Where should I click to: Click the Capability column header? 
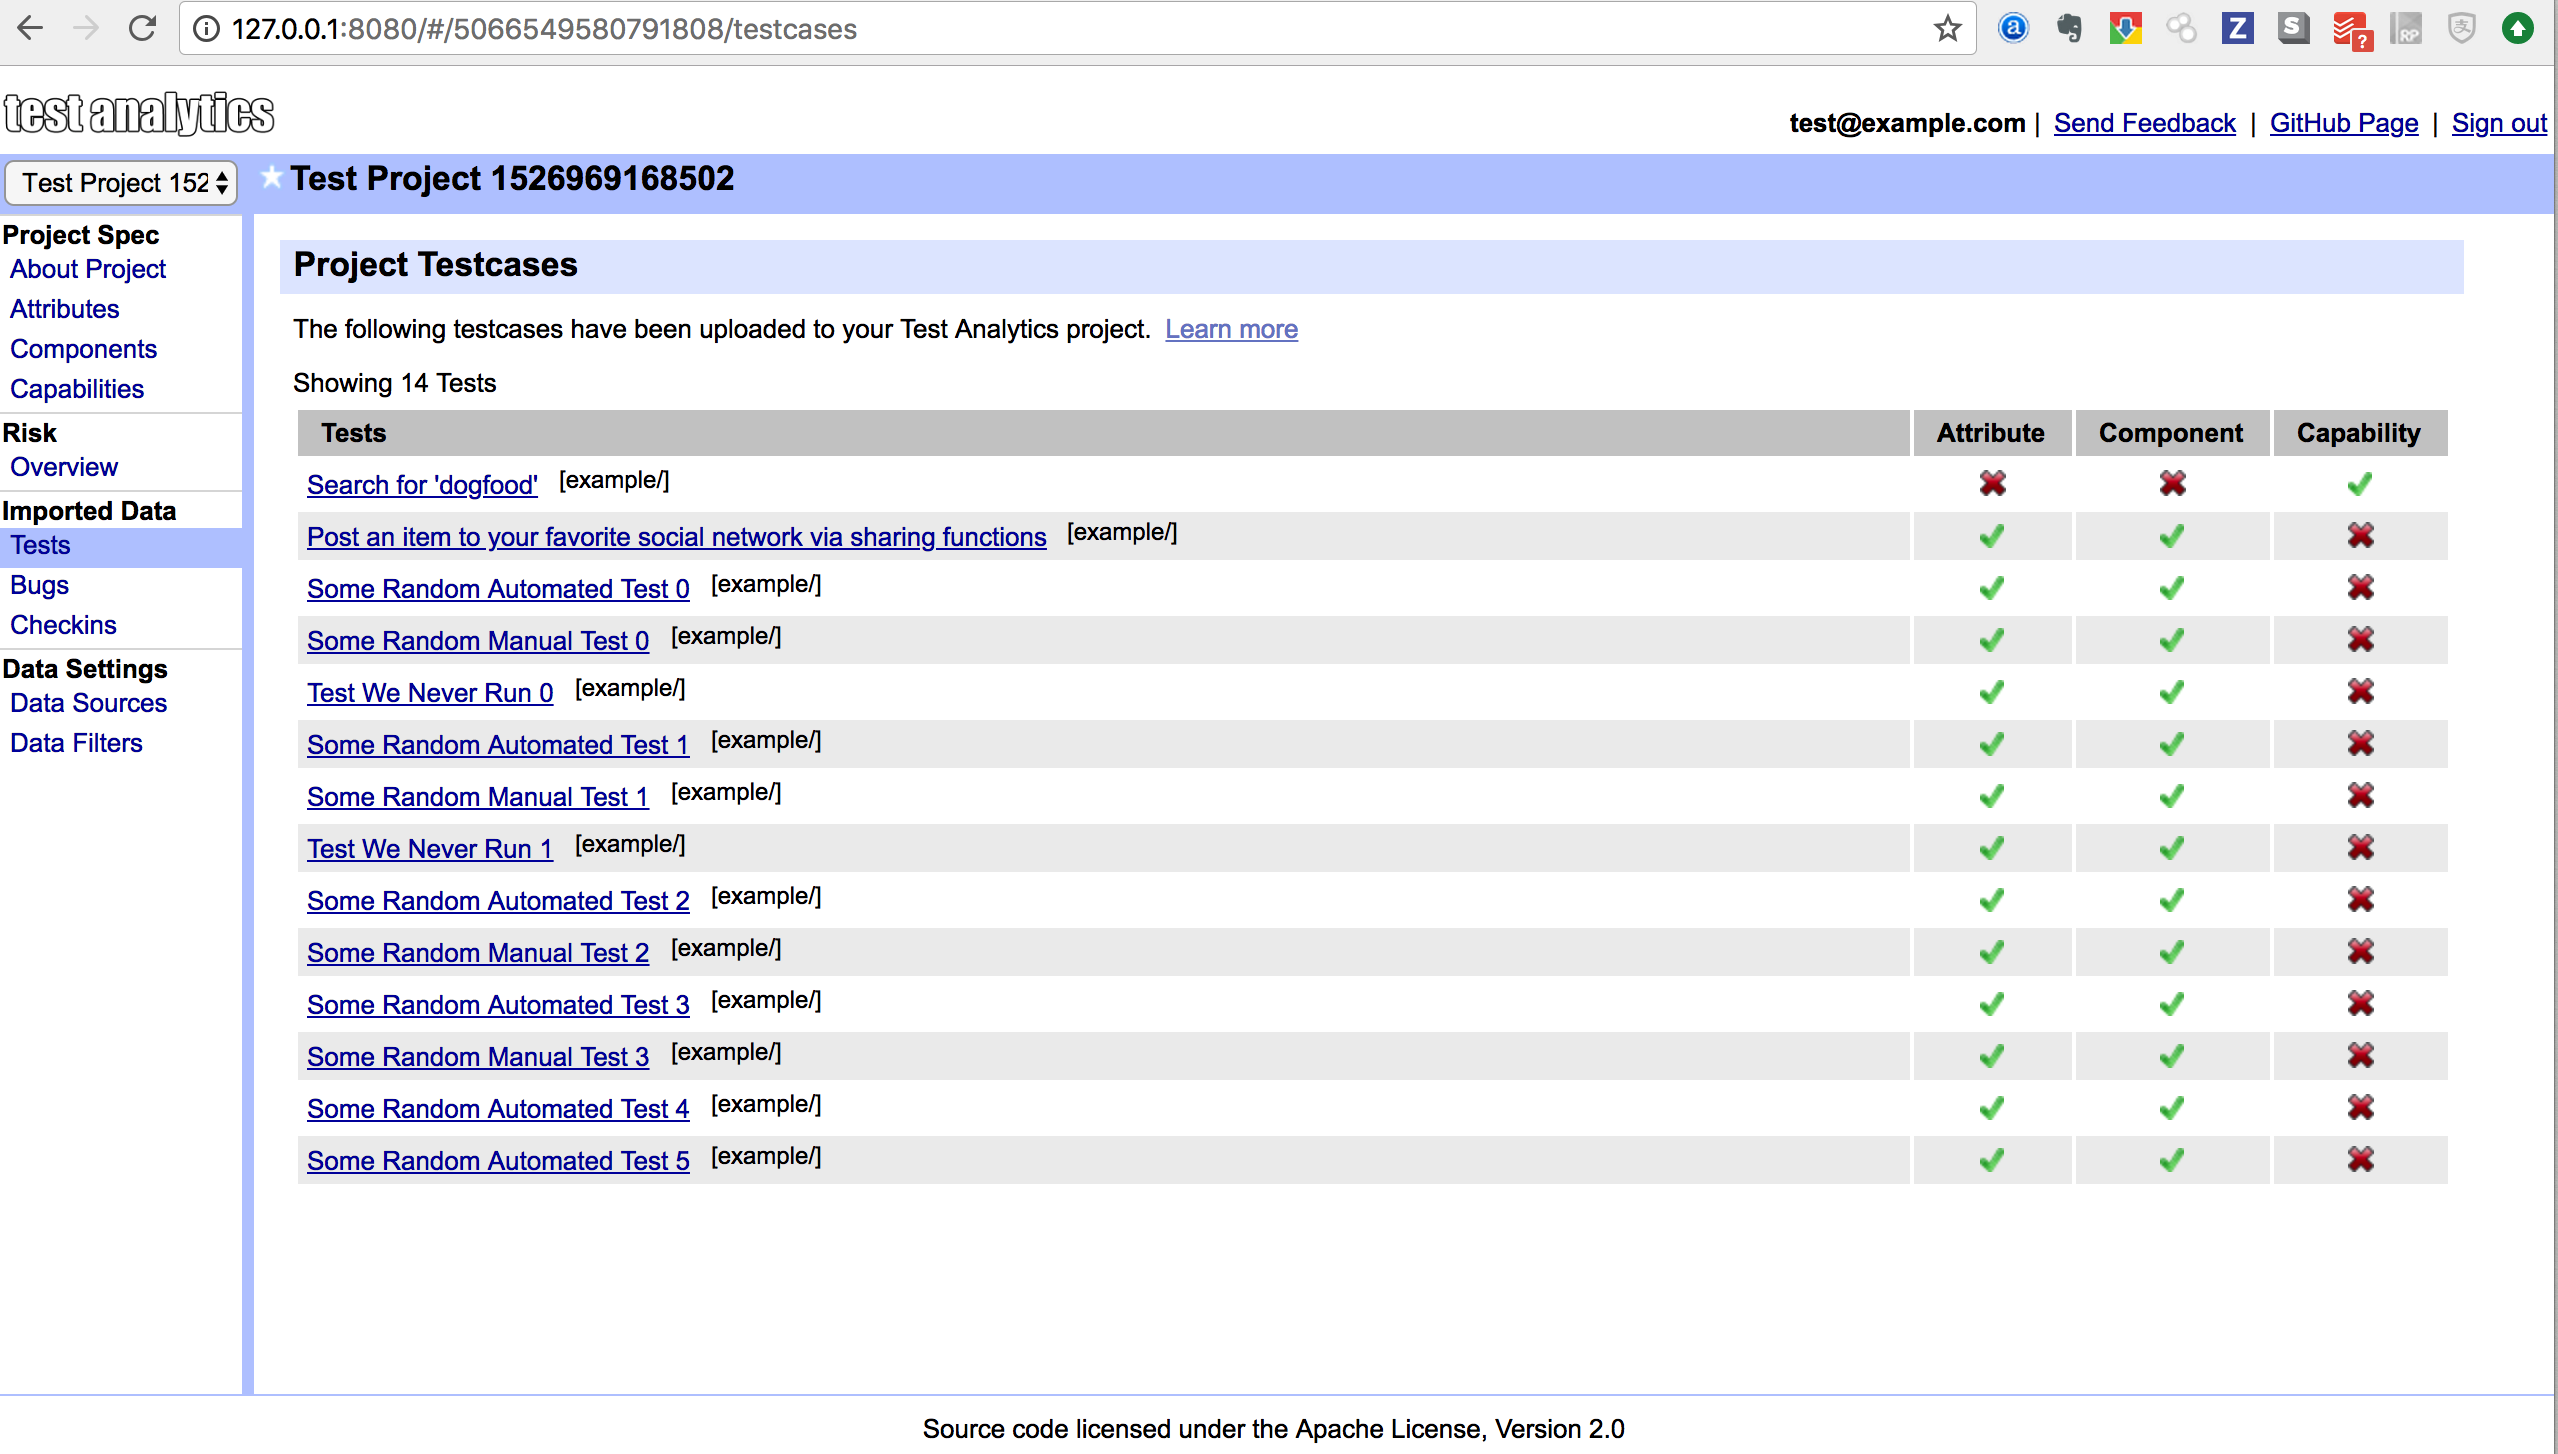(2358, 433)
